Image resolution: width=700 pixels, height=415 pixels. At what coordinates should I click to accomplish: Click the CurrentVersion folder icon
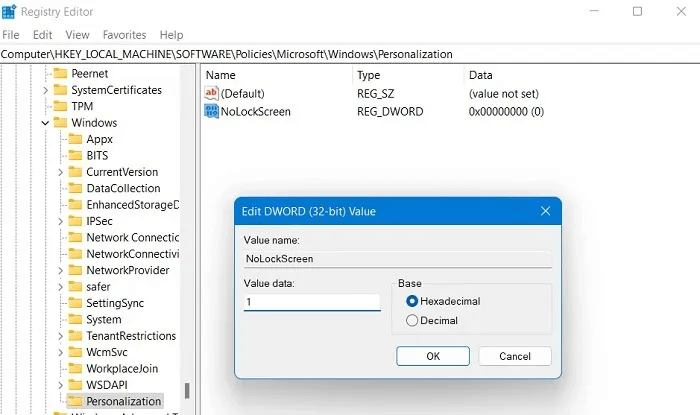[75, 172]
